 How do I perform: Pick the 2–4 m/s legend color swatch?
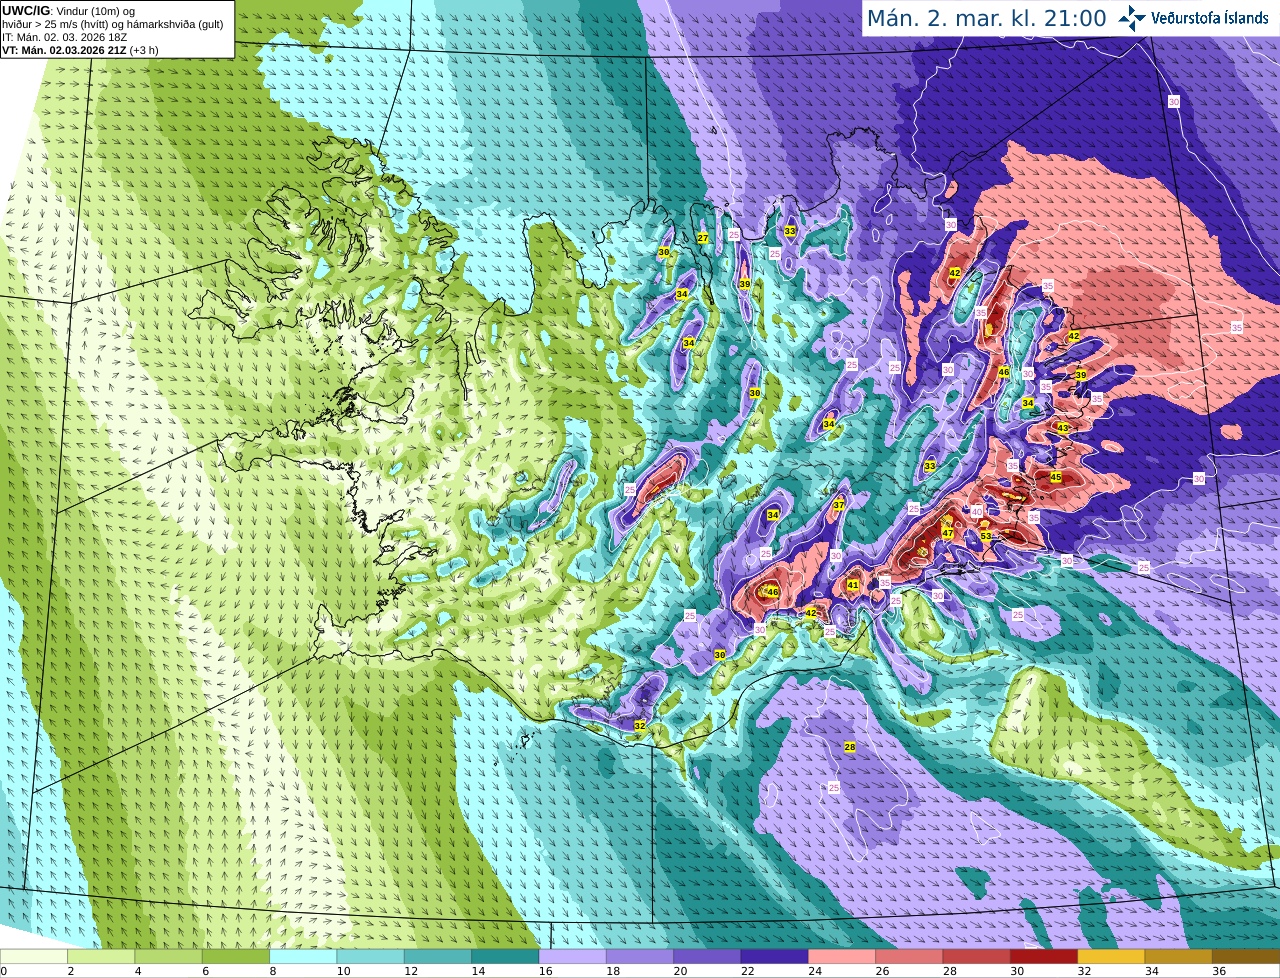[x=101, y=956]
